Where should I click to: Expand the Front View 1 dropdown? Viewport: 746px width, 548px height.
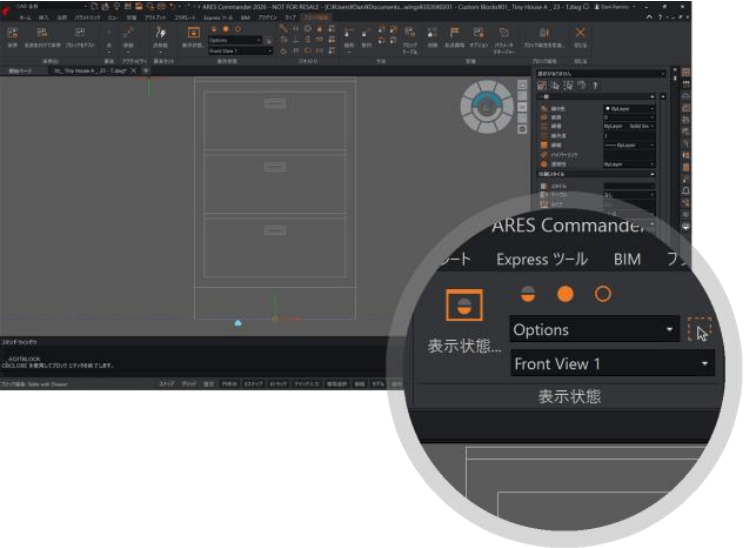click(612, 364)
